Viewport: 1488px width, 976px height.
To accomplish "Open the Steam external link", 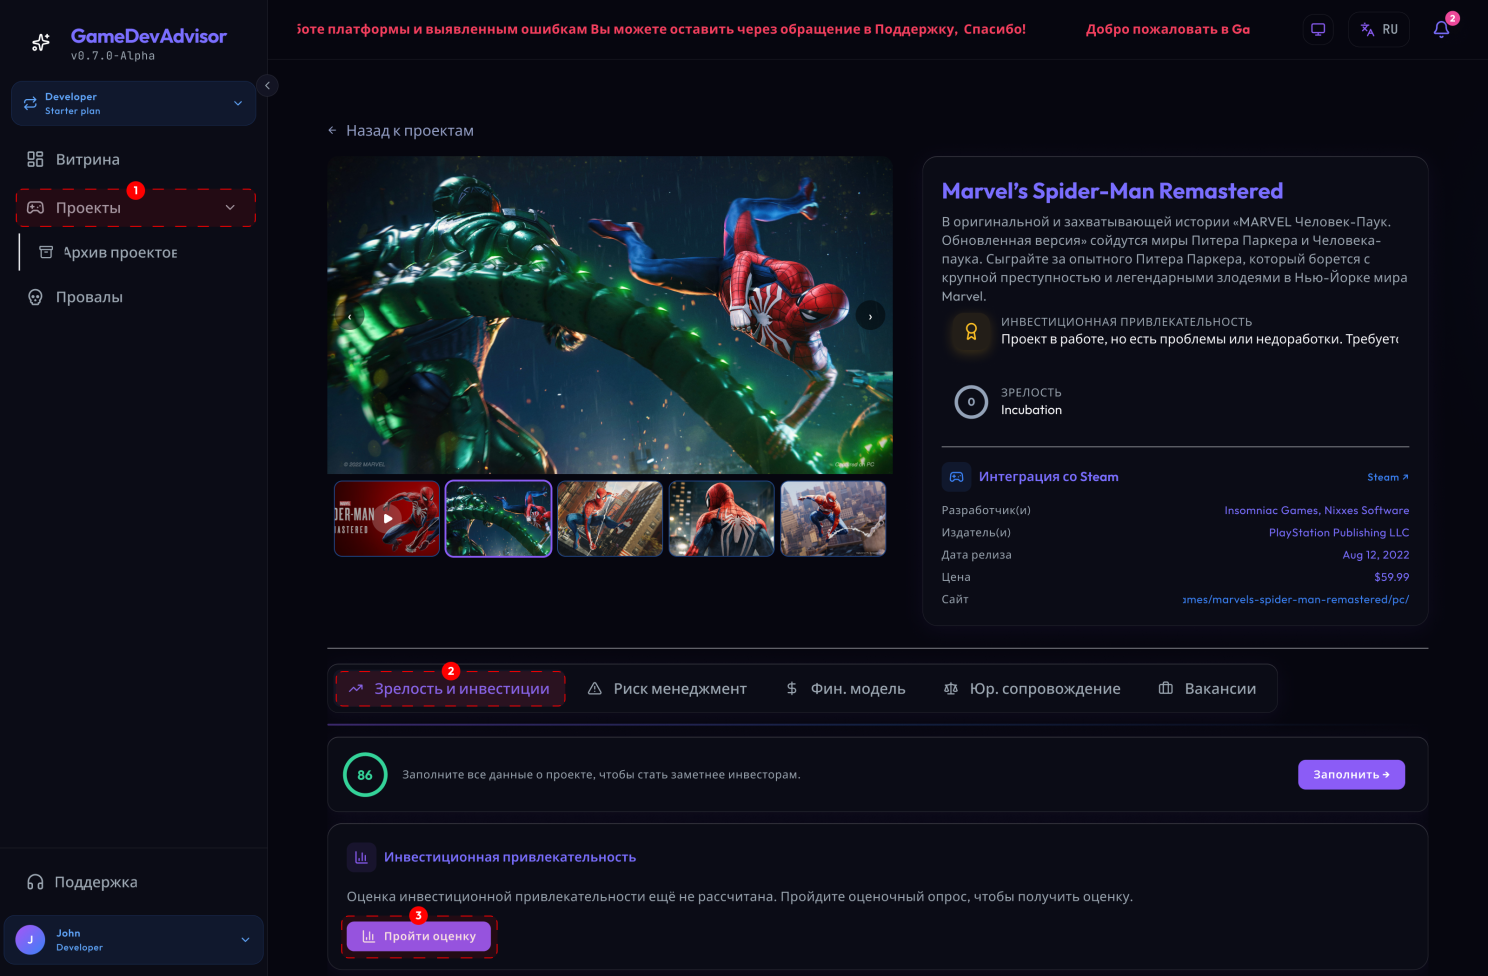I will click(x=1388, y=477).
